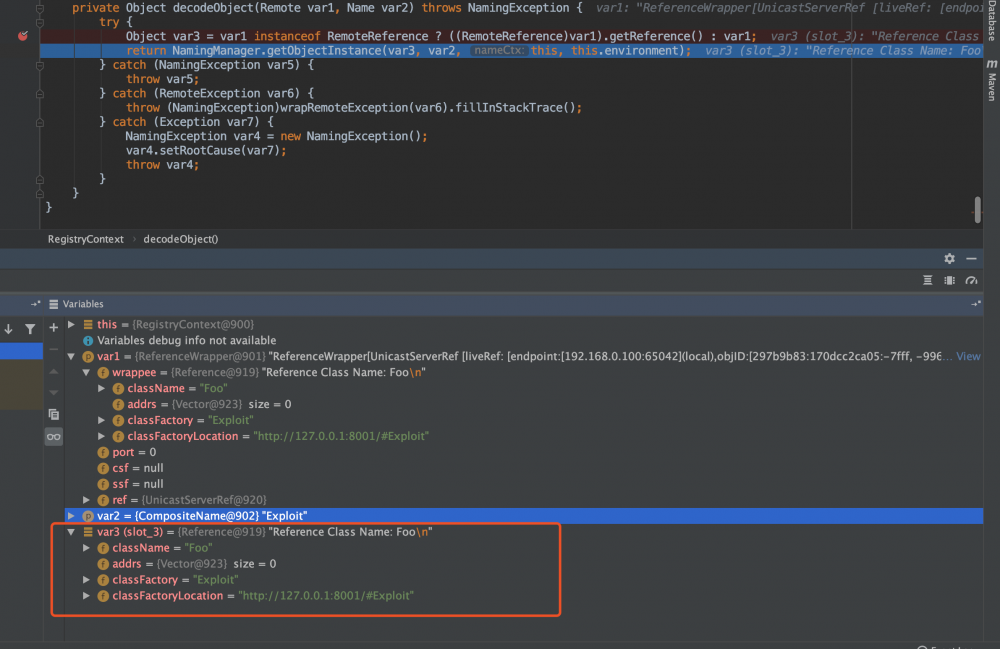Click the filter icon in Variables panel

pyautogui.click(x=30, y=329)
